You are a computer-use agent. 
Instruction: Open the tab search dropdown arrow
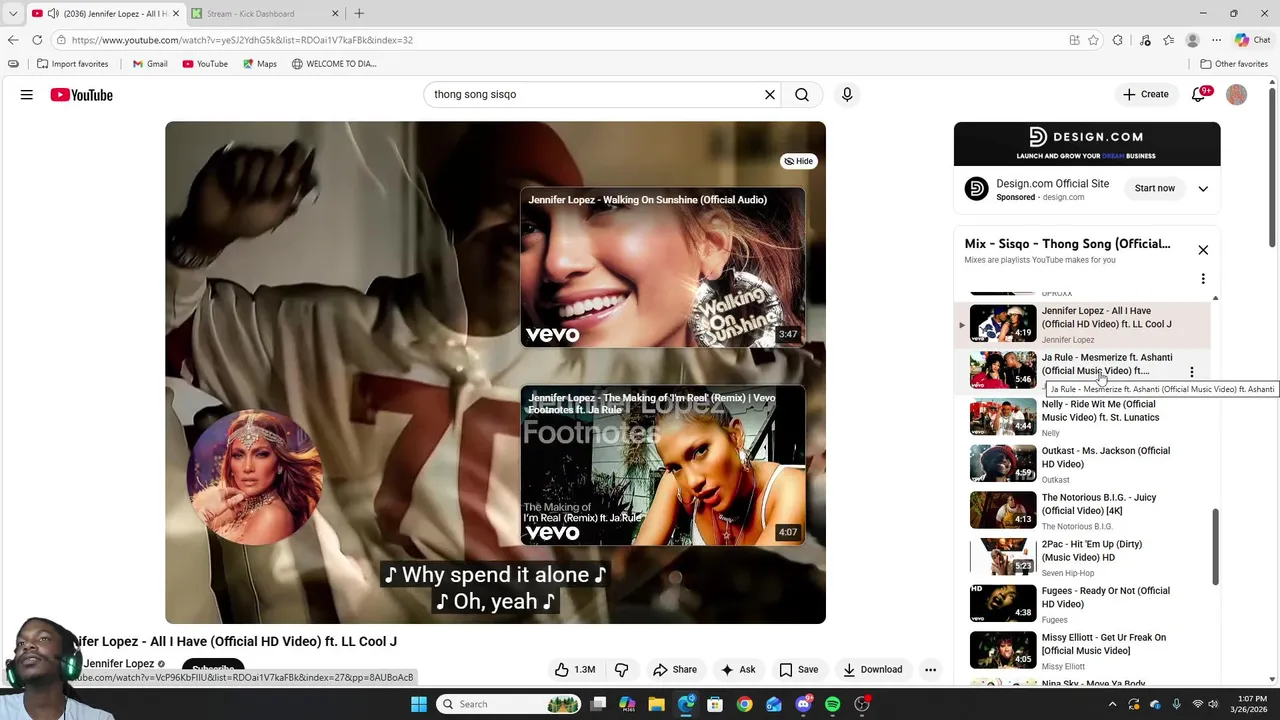click(x=13, y=14)
